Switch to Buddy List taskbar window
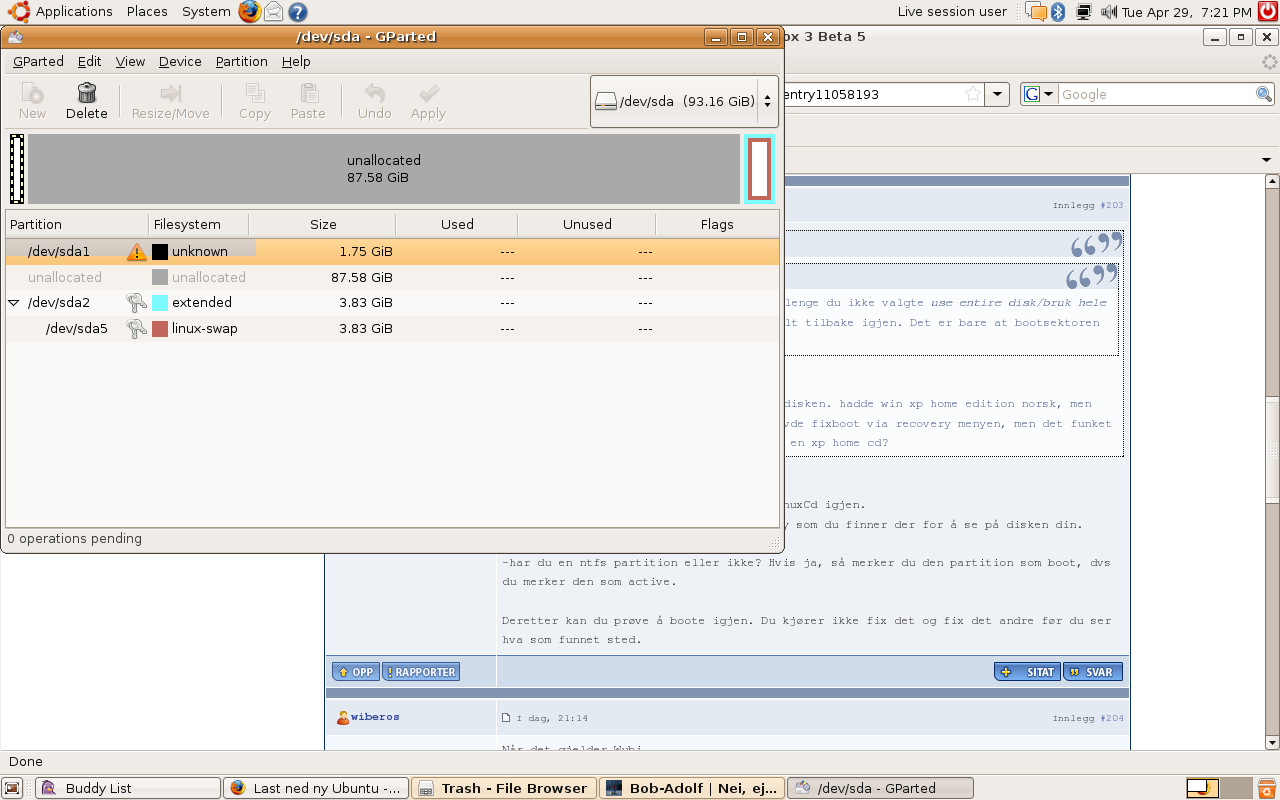This screenshot has width=1280, height=800. pyautogui.click(x=128, y=788)
